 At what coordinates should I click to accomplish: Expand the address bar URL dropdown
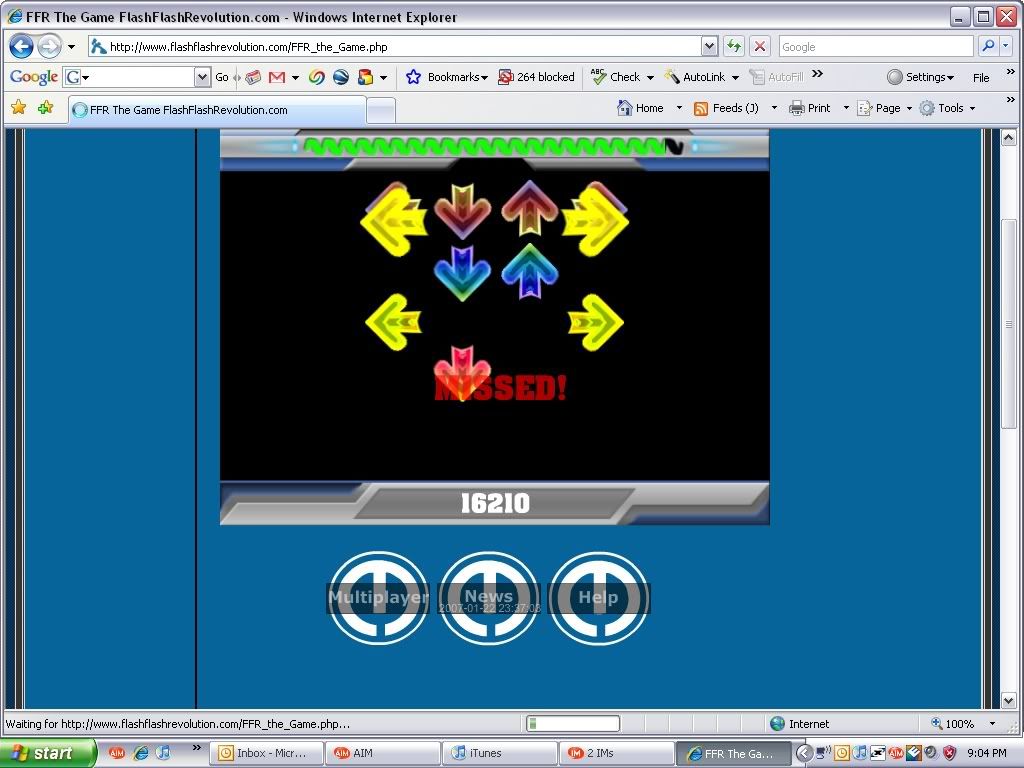[x=709, y=47]
